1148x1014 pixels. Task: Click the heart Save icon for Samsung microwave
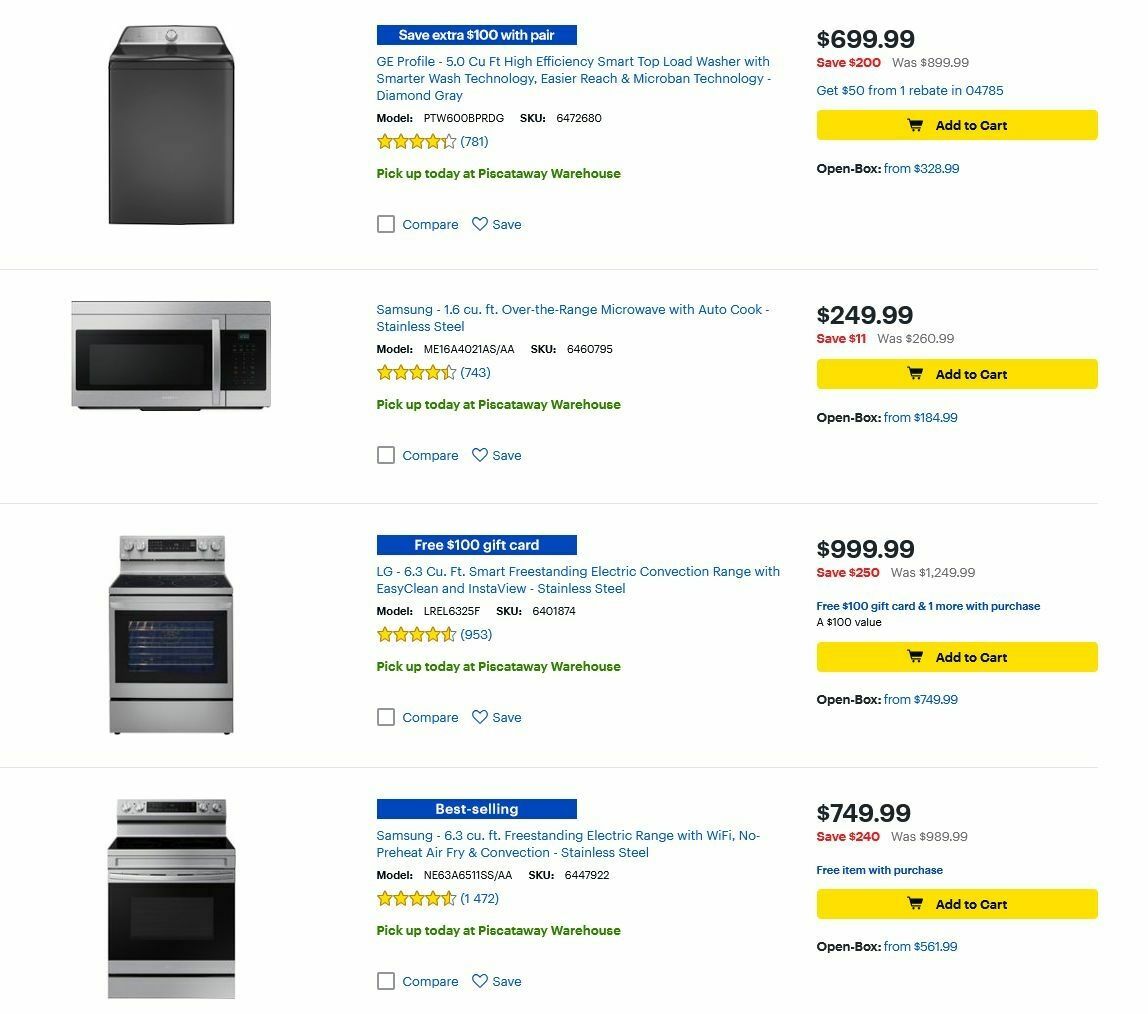(480, 455)
